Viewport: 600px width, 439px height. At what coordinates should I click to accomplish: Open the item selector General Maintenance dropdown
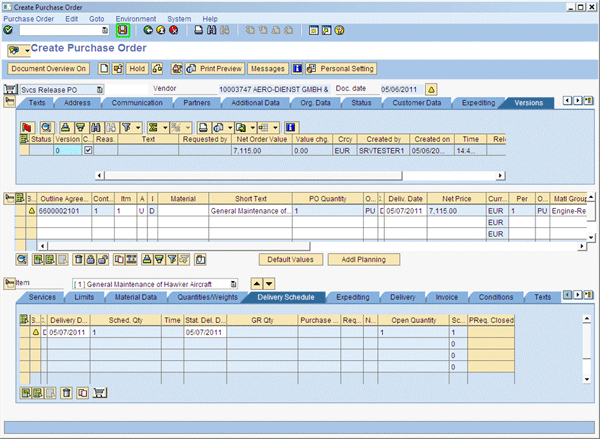click(234, 284)
